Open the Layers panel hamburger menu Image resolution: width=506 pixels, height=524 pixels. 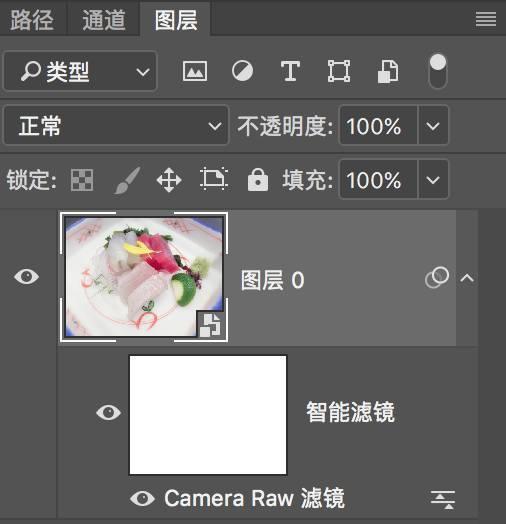(x=486, y=19)
